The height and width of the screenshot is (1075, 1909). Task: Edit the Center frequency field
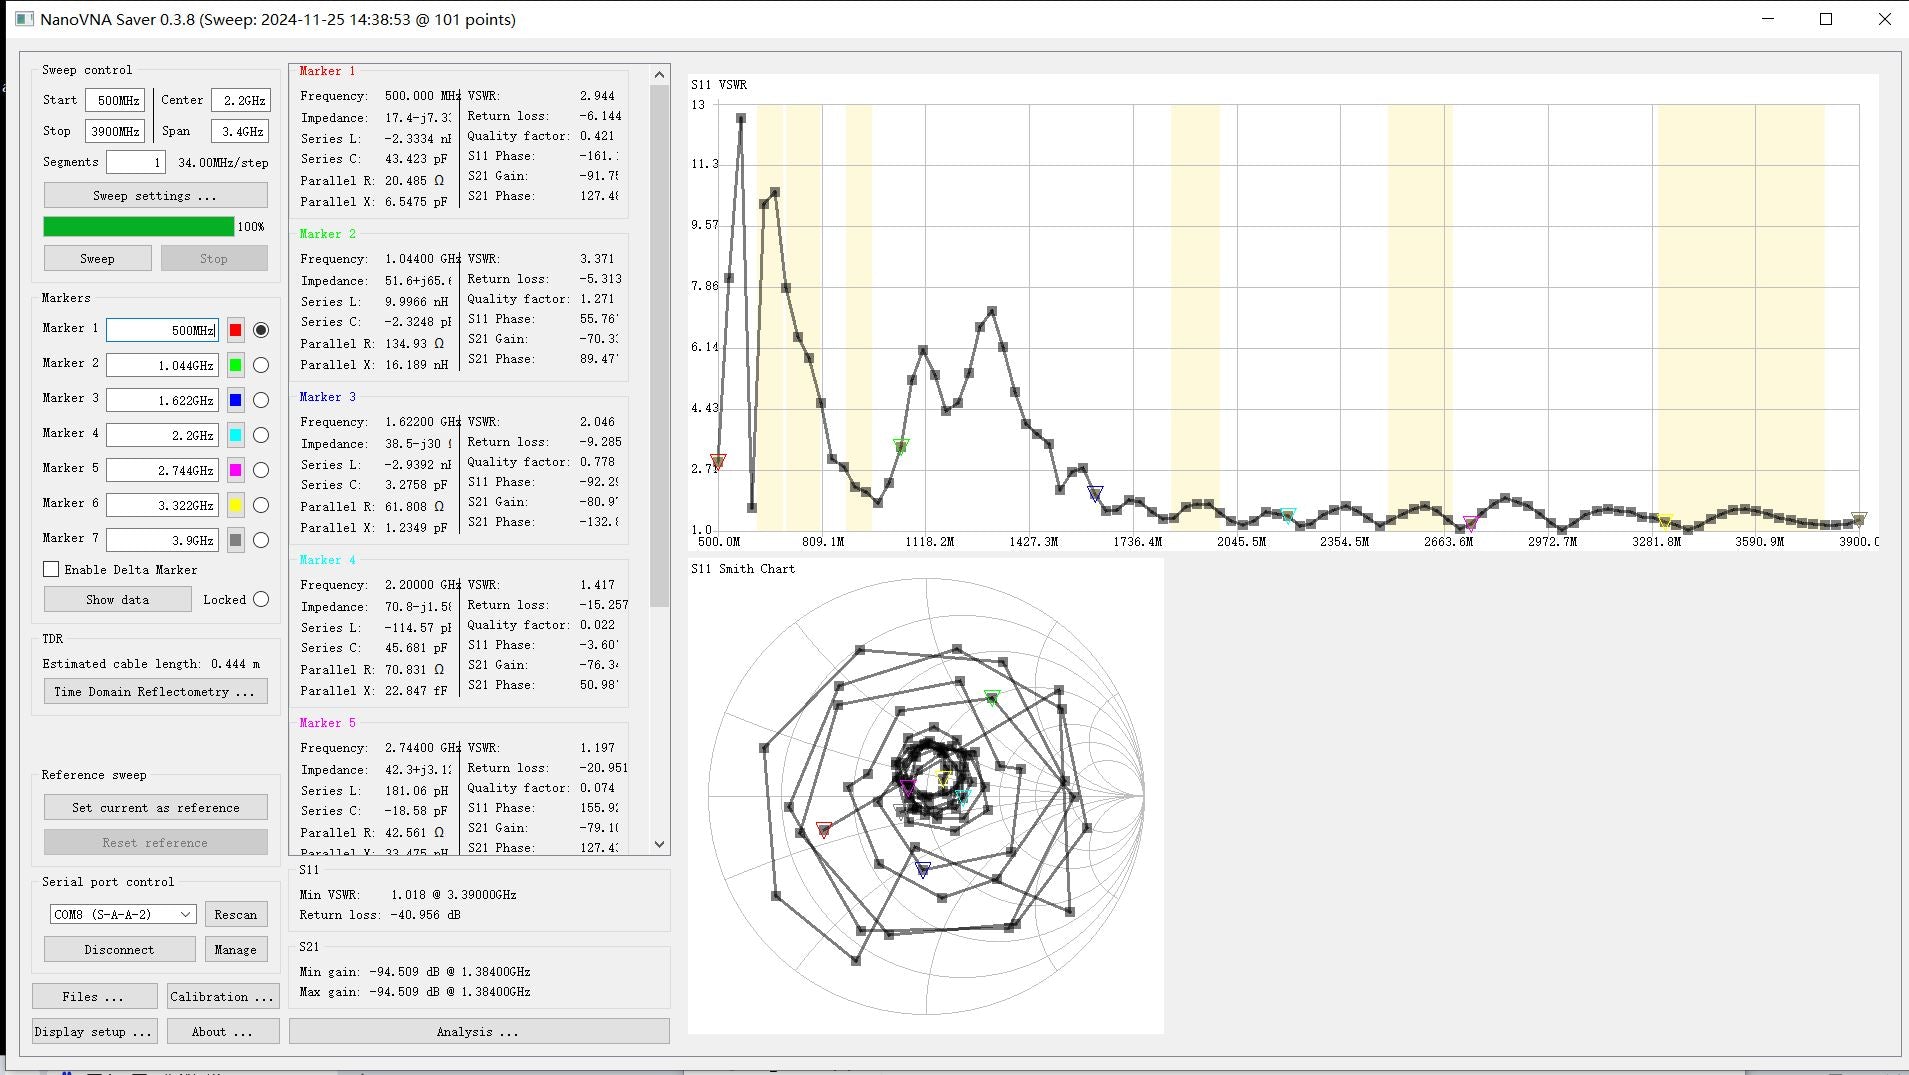(241, 100)
